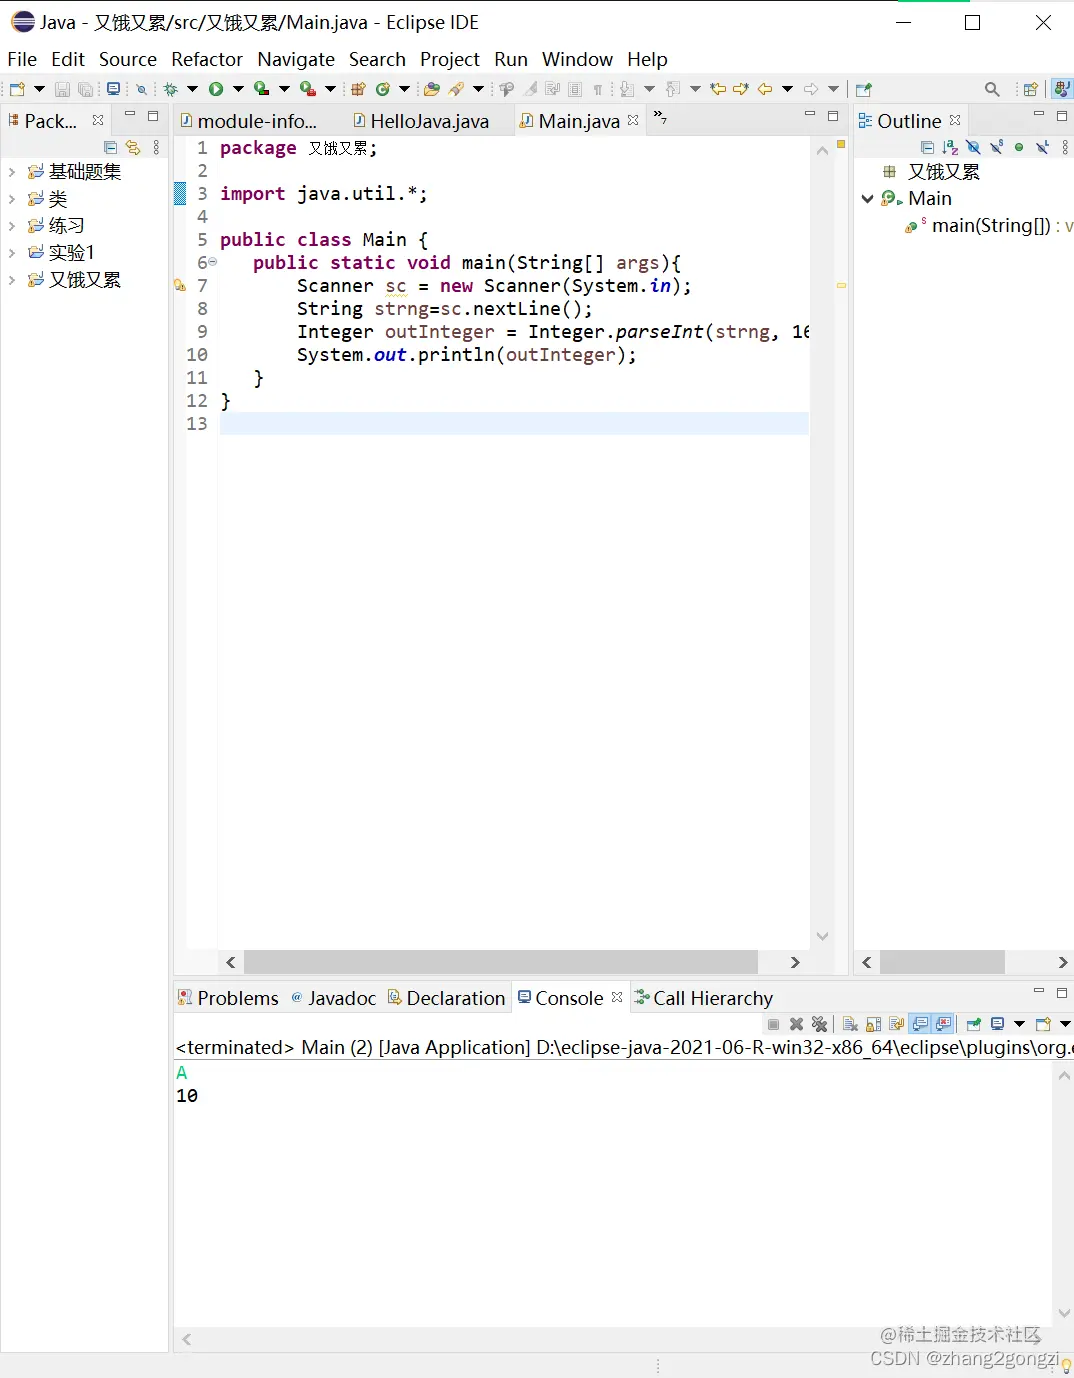Click the New Java Class icon
Viewport: 1074px width, 1378px height.
click(383, 89)
